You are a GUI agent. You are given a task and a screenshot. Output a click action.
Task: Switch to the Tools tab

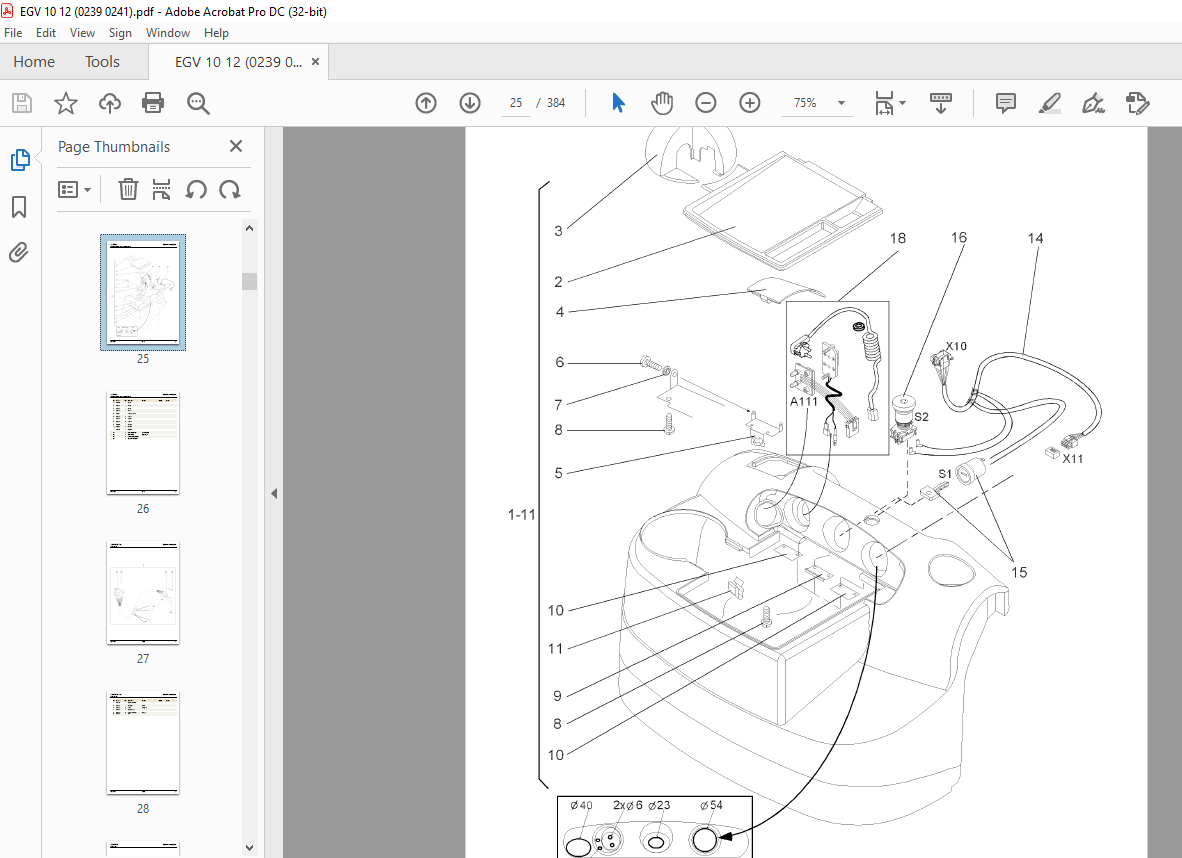coord(102,62)
